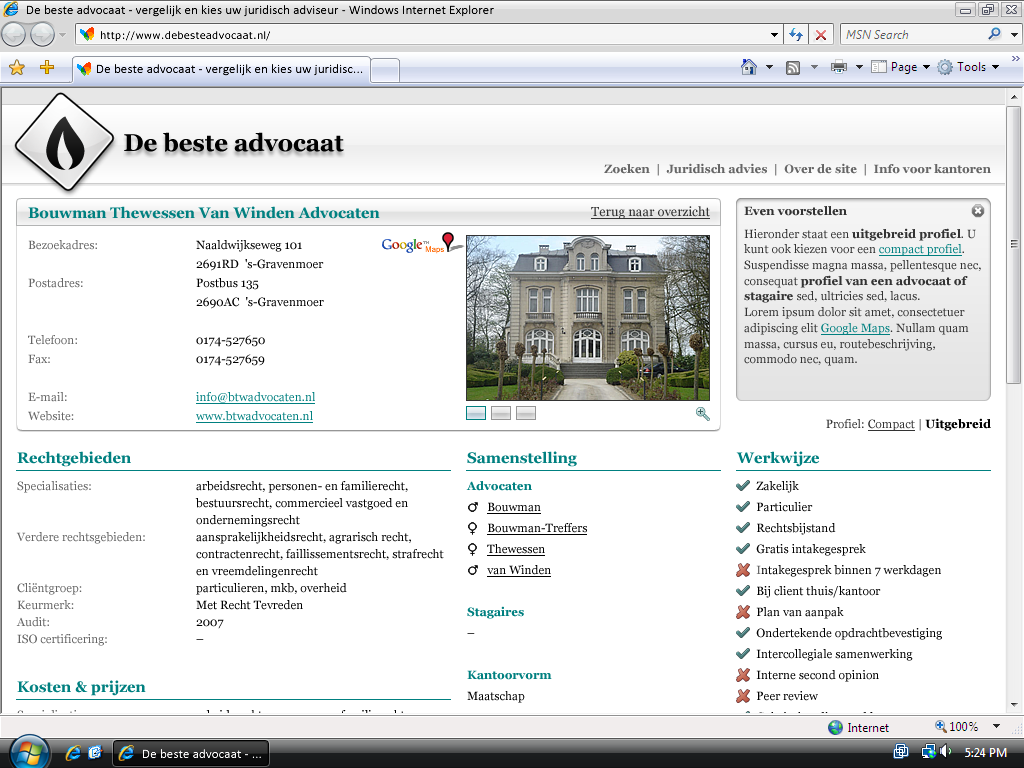
Task: Select the third photo thumbnail indicator
Action: point(526,413)
